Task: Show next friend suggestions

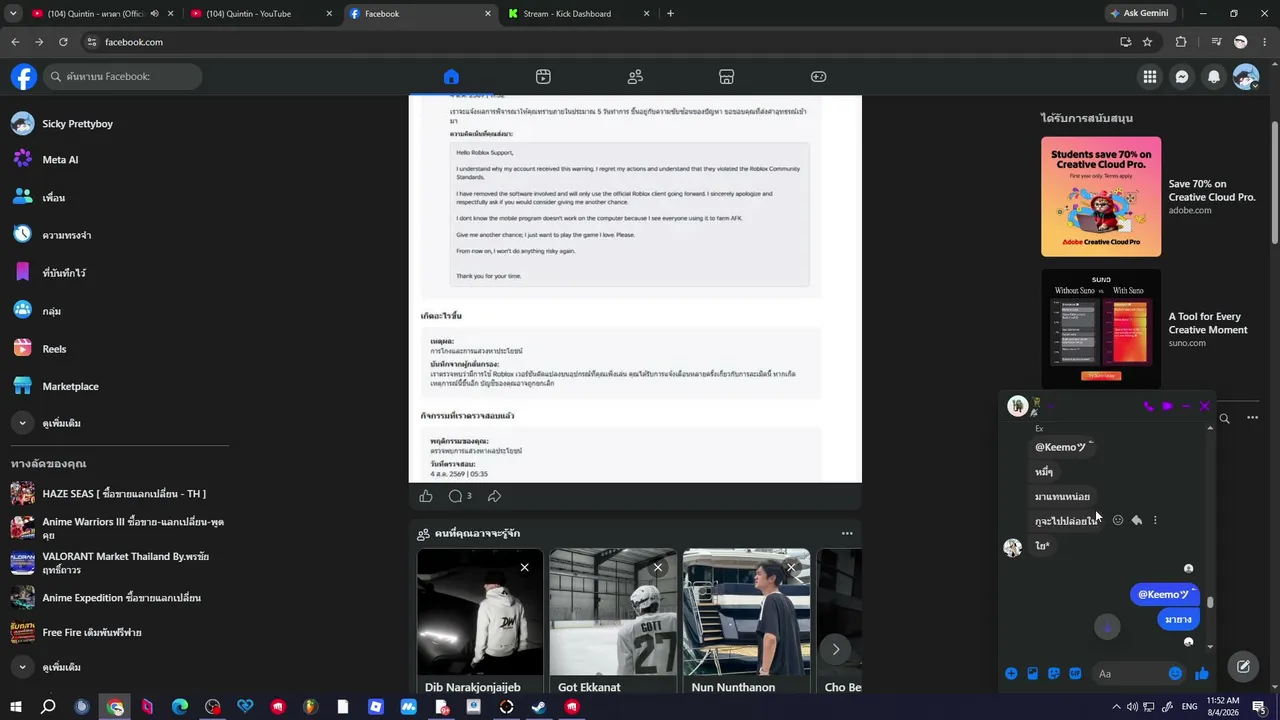Action: (836, 649)
